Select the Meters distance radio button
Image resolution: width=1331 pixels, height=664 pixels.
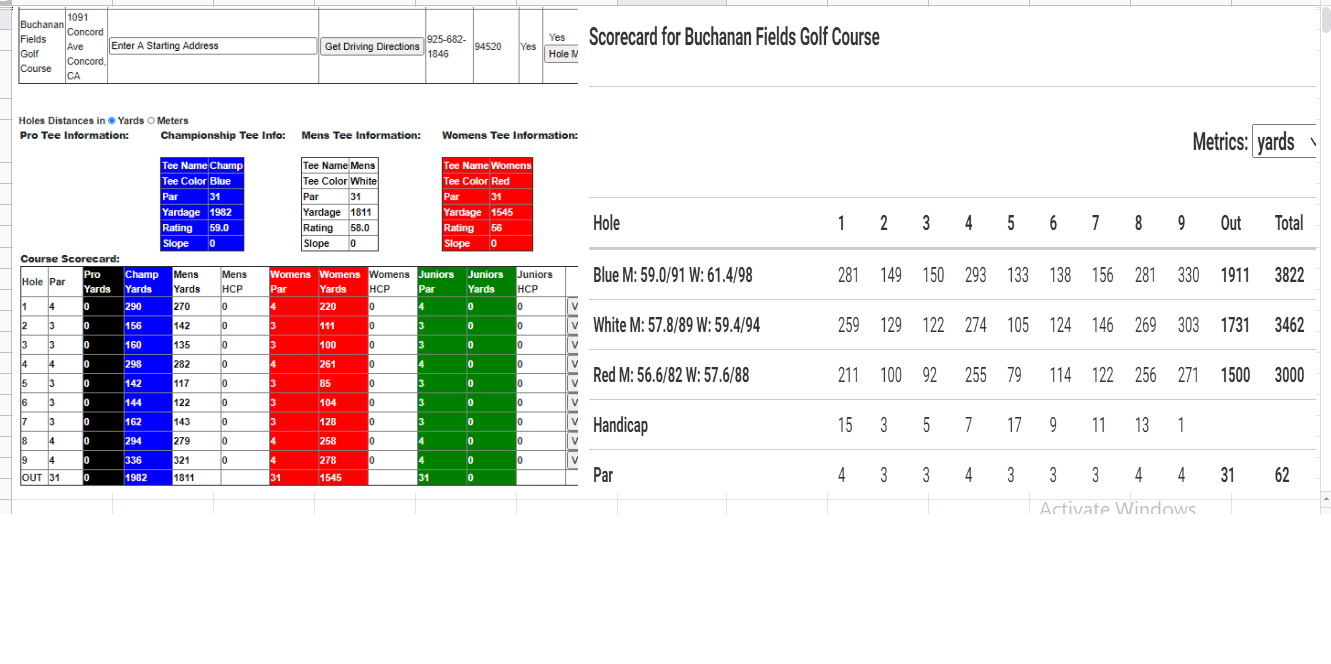[151, 121]
